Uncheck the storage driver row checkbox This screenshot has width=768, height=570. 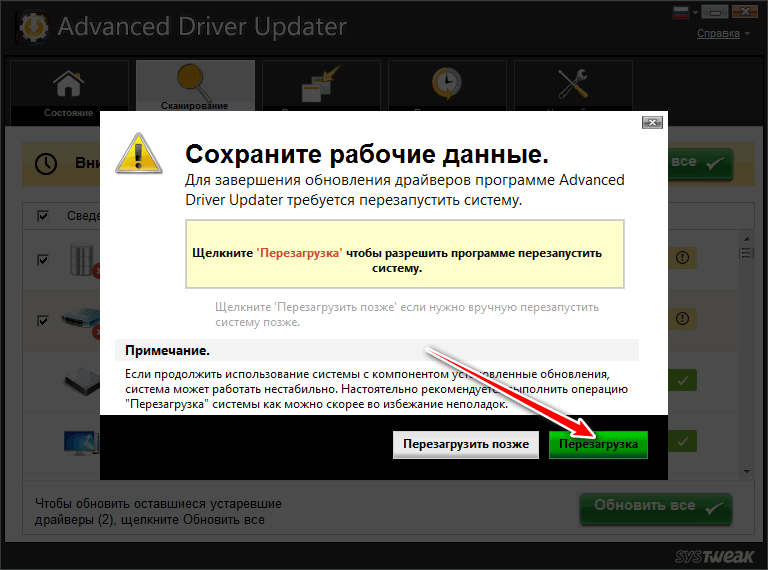[x=43, y=260]
